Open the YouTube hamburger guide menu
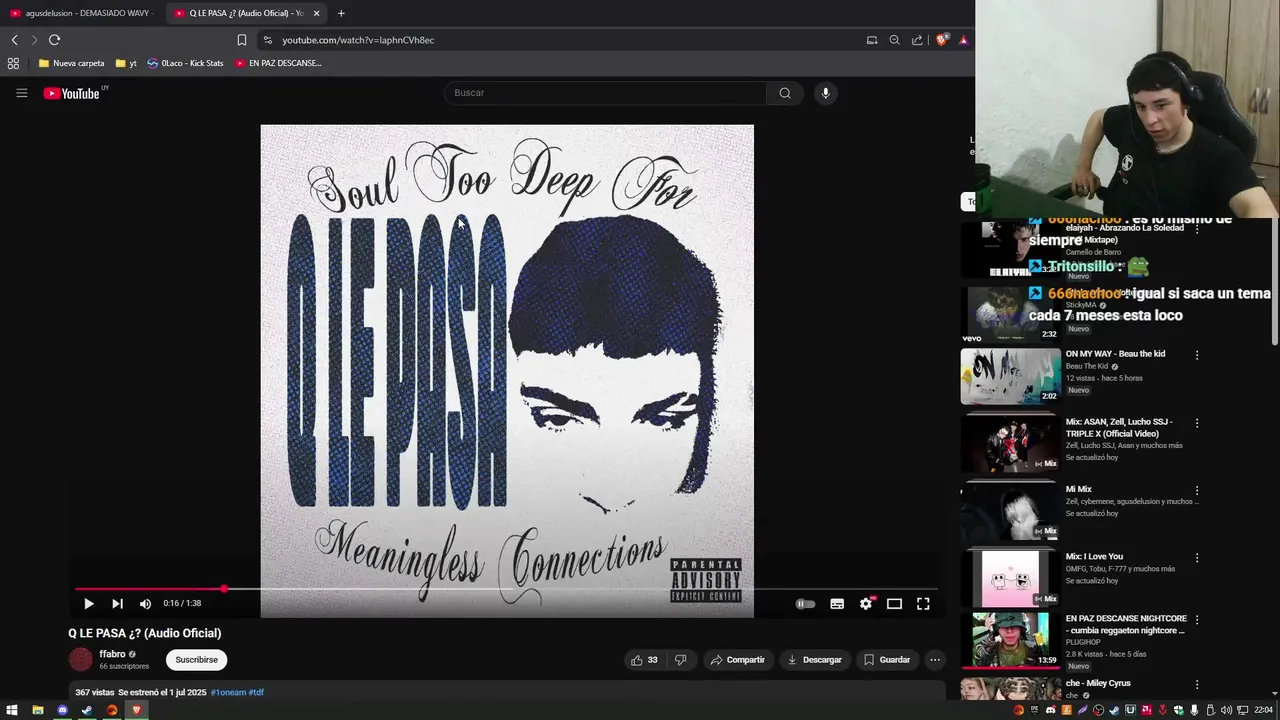The width and height of the screenshot is (1280, 720). click(x=21, y=93)
